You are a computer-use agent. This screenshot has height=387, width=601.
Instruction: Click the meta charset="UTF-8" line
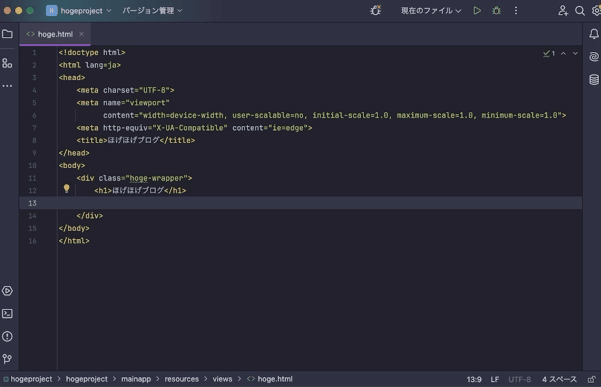tap(125, 90)
